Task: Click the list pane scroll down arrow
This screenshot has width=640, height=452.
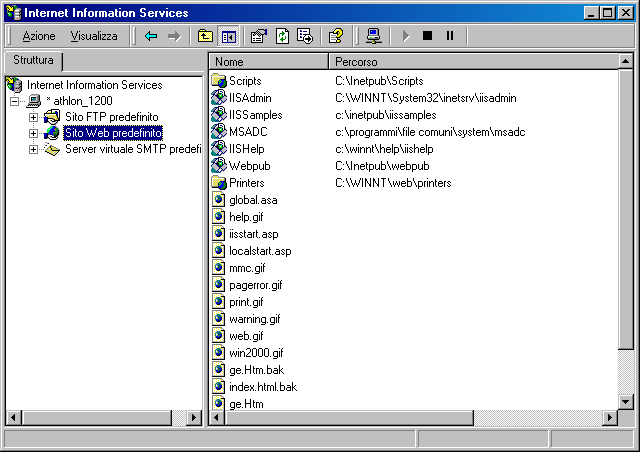Action: click(x=625, y=402)
